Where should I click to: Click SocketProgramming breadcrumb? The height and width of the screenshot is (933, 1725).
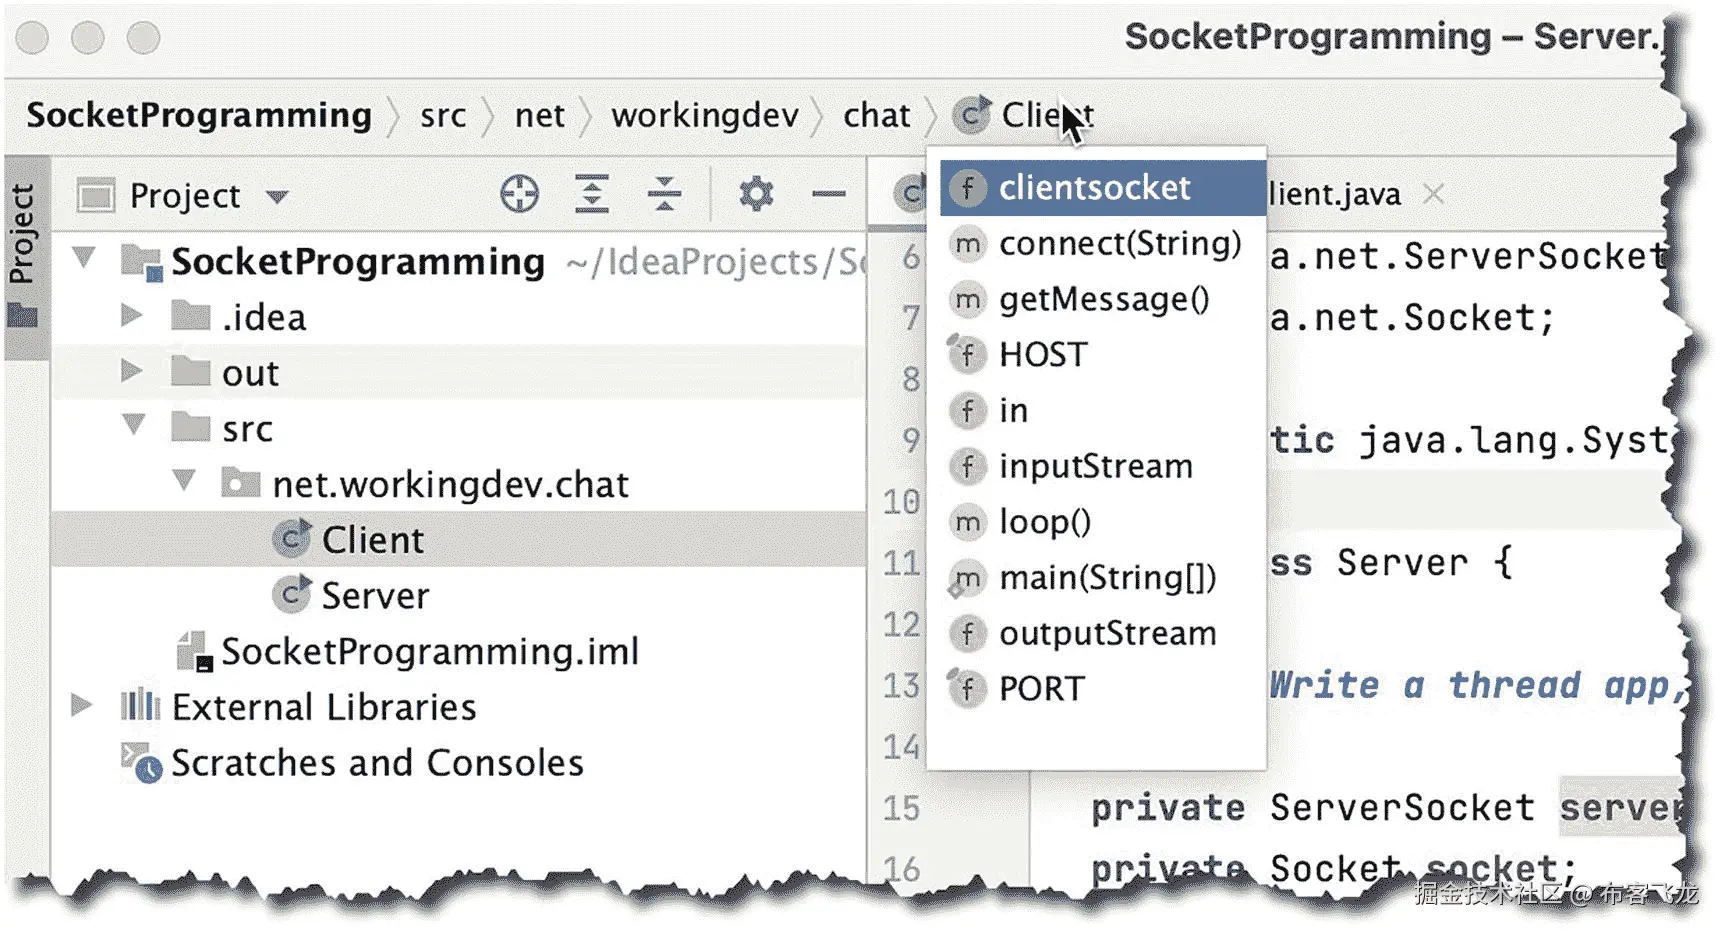(199, 115)
